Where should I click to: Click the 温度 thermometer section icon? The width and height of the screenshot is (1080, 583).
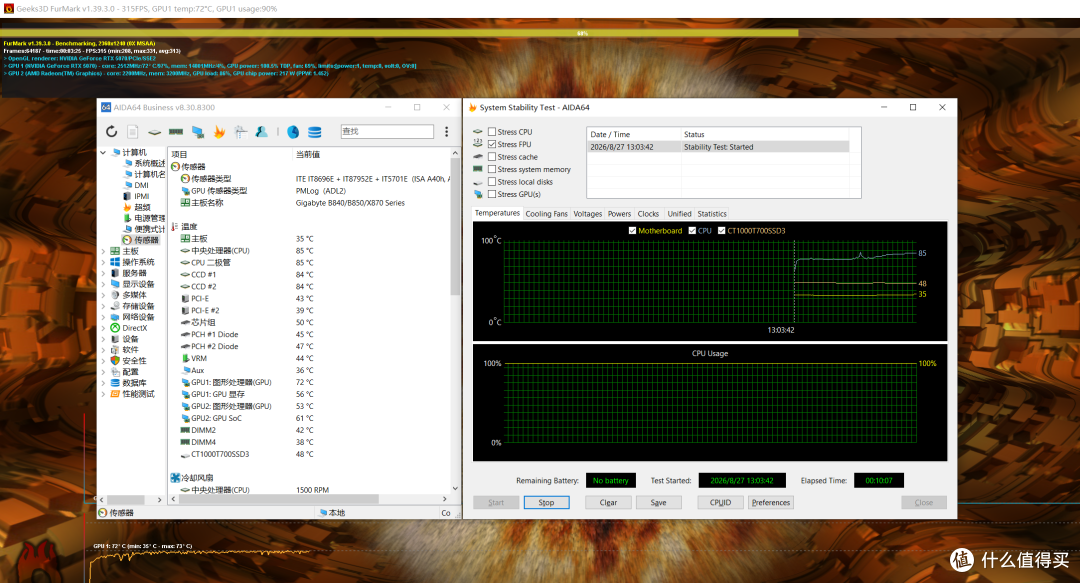tap(175, 227)
